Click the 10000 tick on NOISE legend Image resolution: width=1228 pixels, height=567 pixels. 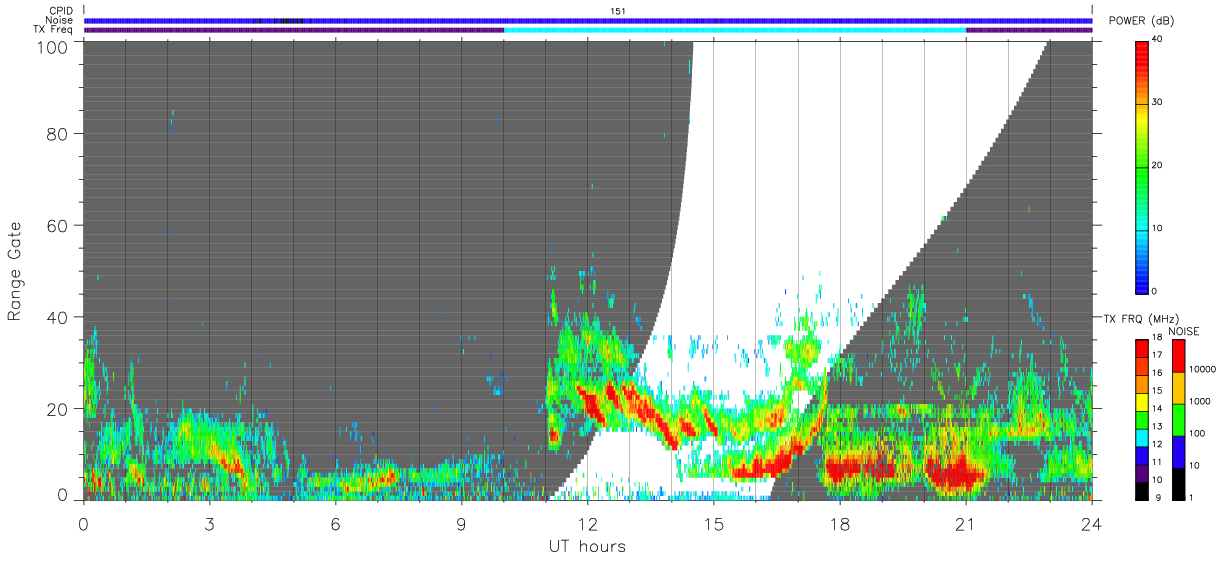(x=1202, y=370)
